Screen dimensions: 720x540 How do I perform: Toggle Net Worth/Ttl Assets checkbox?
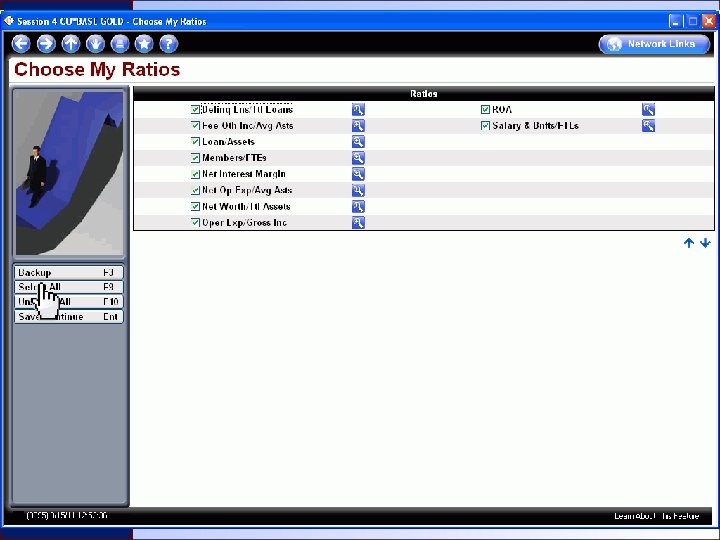195,207
